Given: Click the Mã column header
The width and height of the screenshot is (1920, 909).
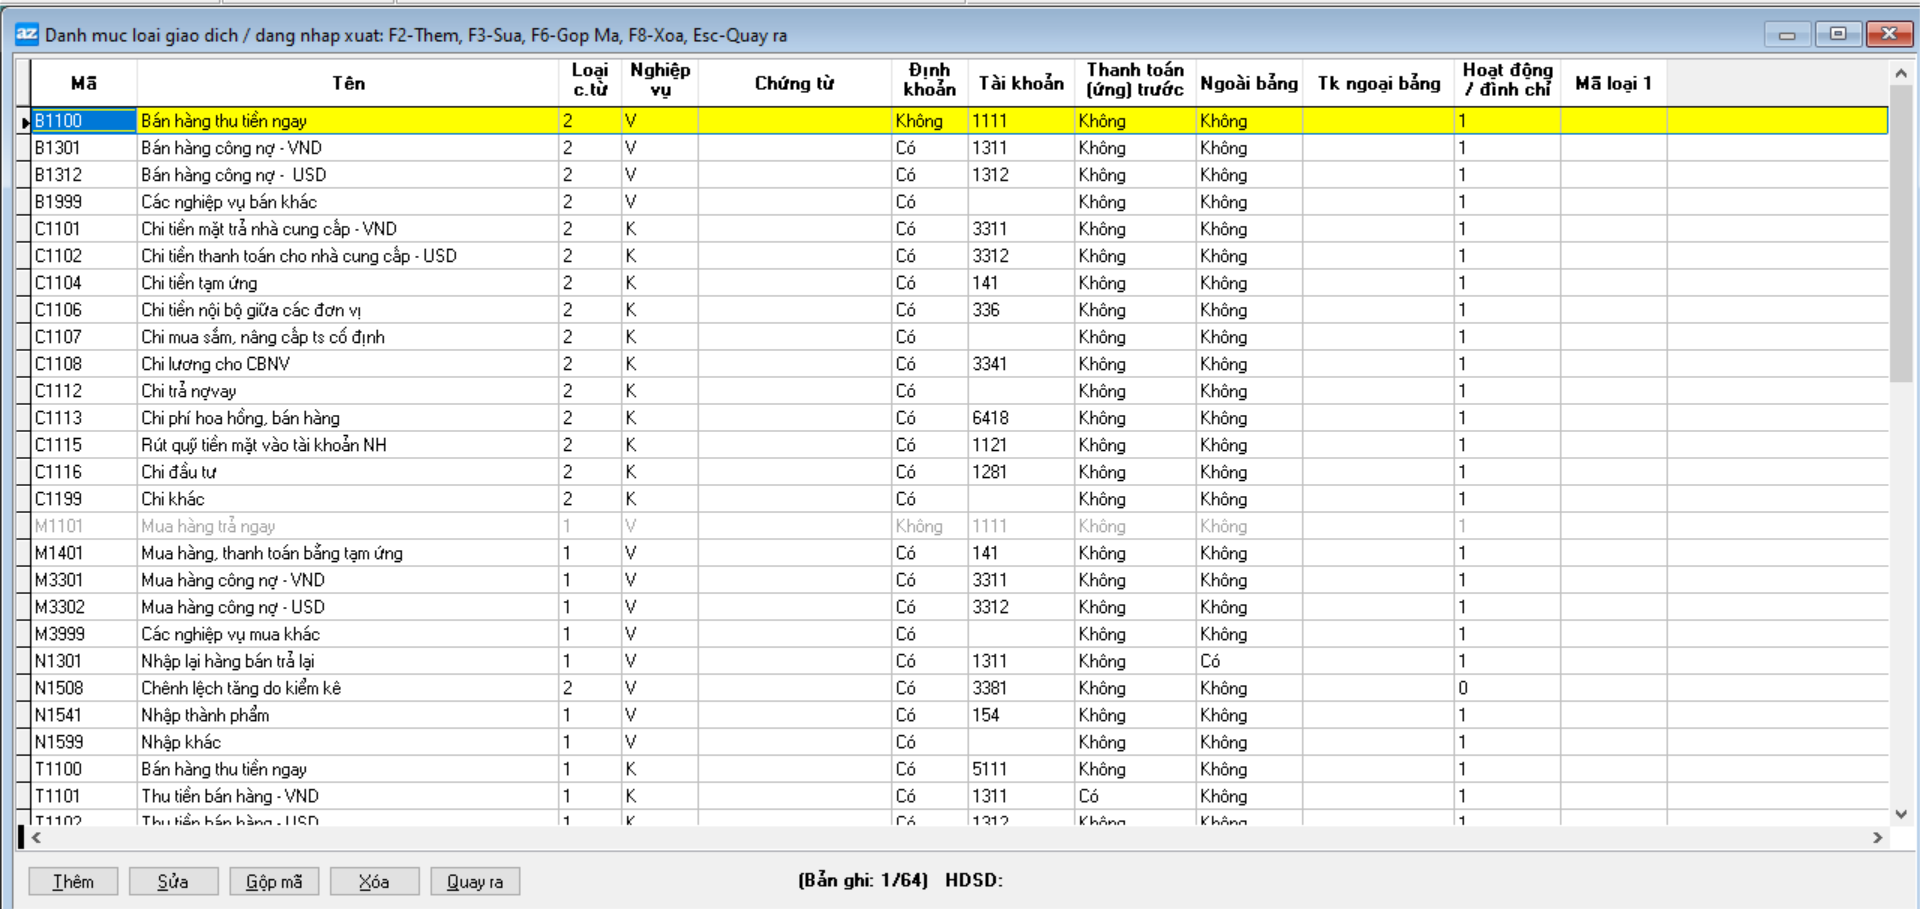Looking at the screenshot, I should pyautogui.click(x=84, y=83).
